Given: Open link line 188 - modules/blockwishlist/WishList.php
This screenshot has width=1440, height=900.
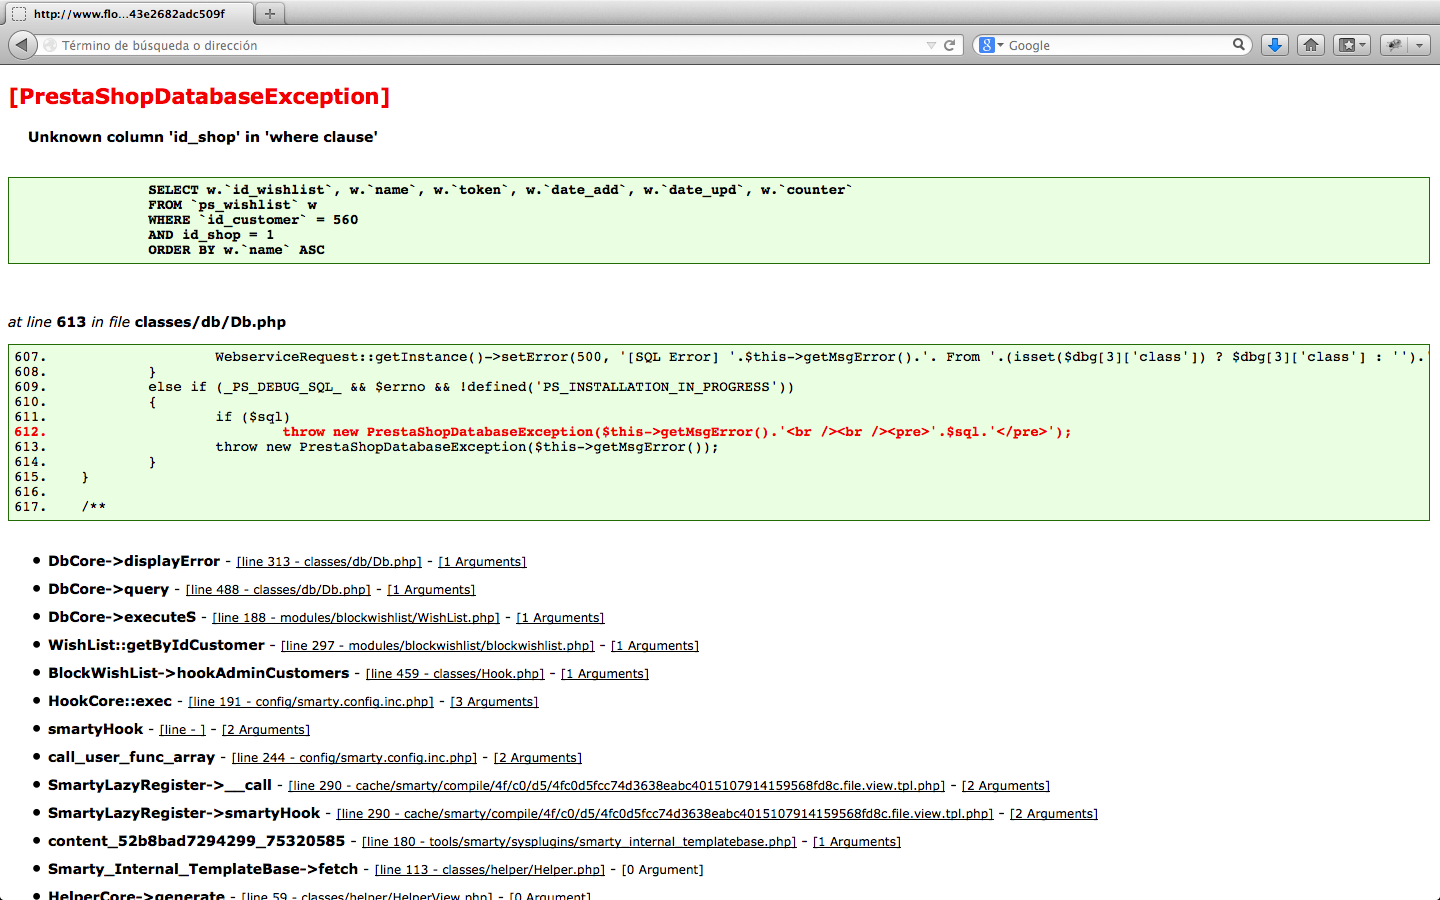Looking at the screenshot, I should (356, 618).
